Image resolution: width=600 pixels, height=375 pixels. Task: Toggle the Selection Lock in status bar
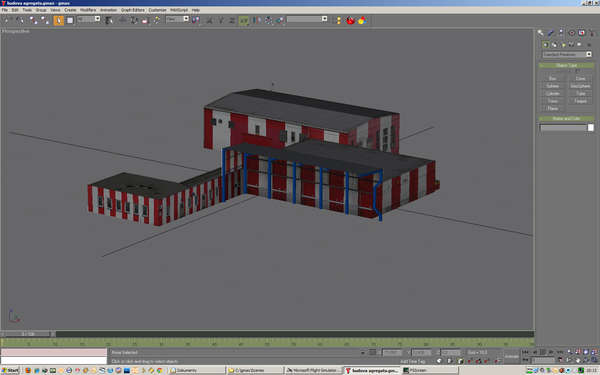(x=372, y=352)
